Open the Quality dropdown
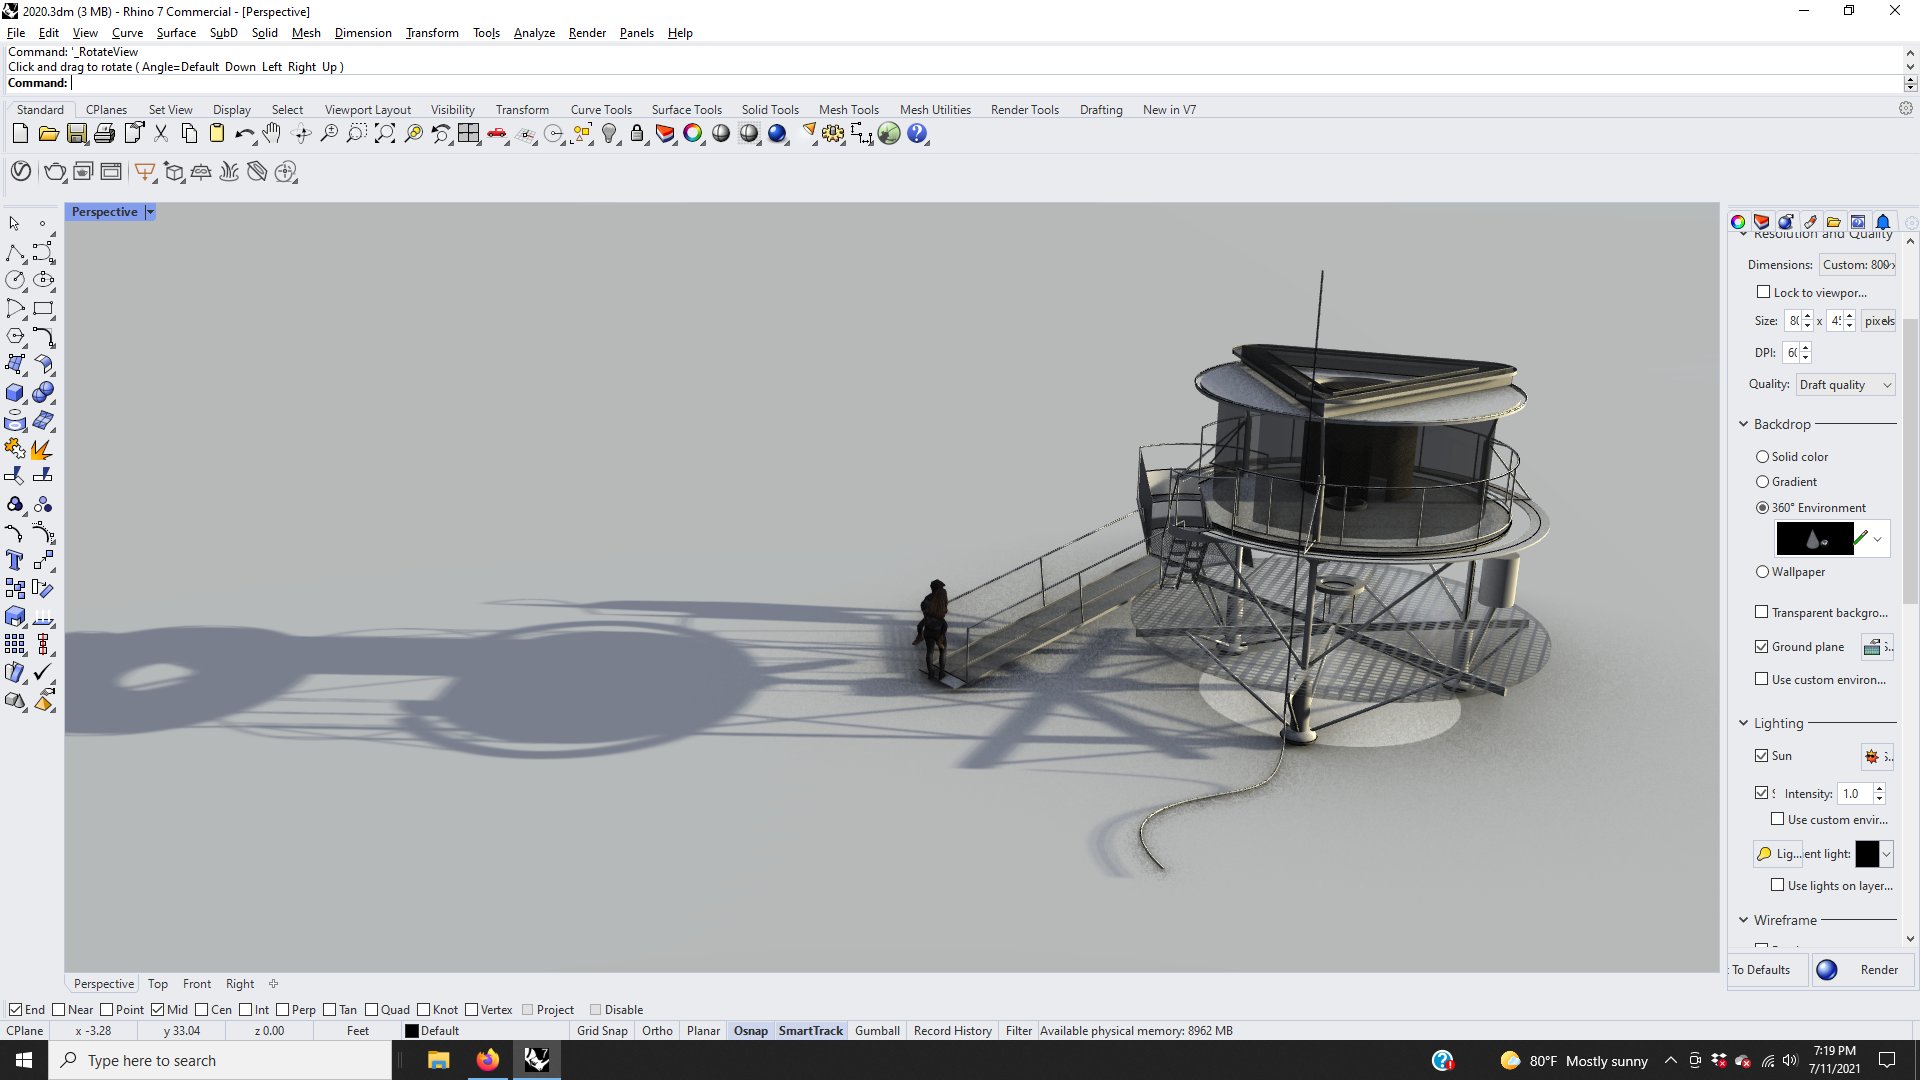Viewport: 1920px width, 1080px height. [1845, 385]
